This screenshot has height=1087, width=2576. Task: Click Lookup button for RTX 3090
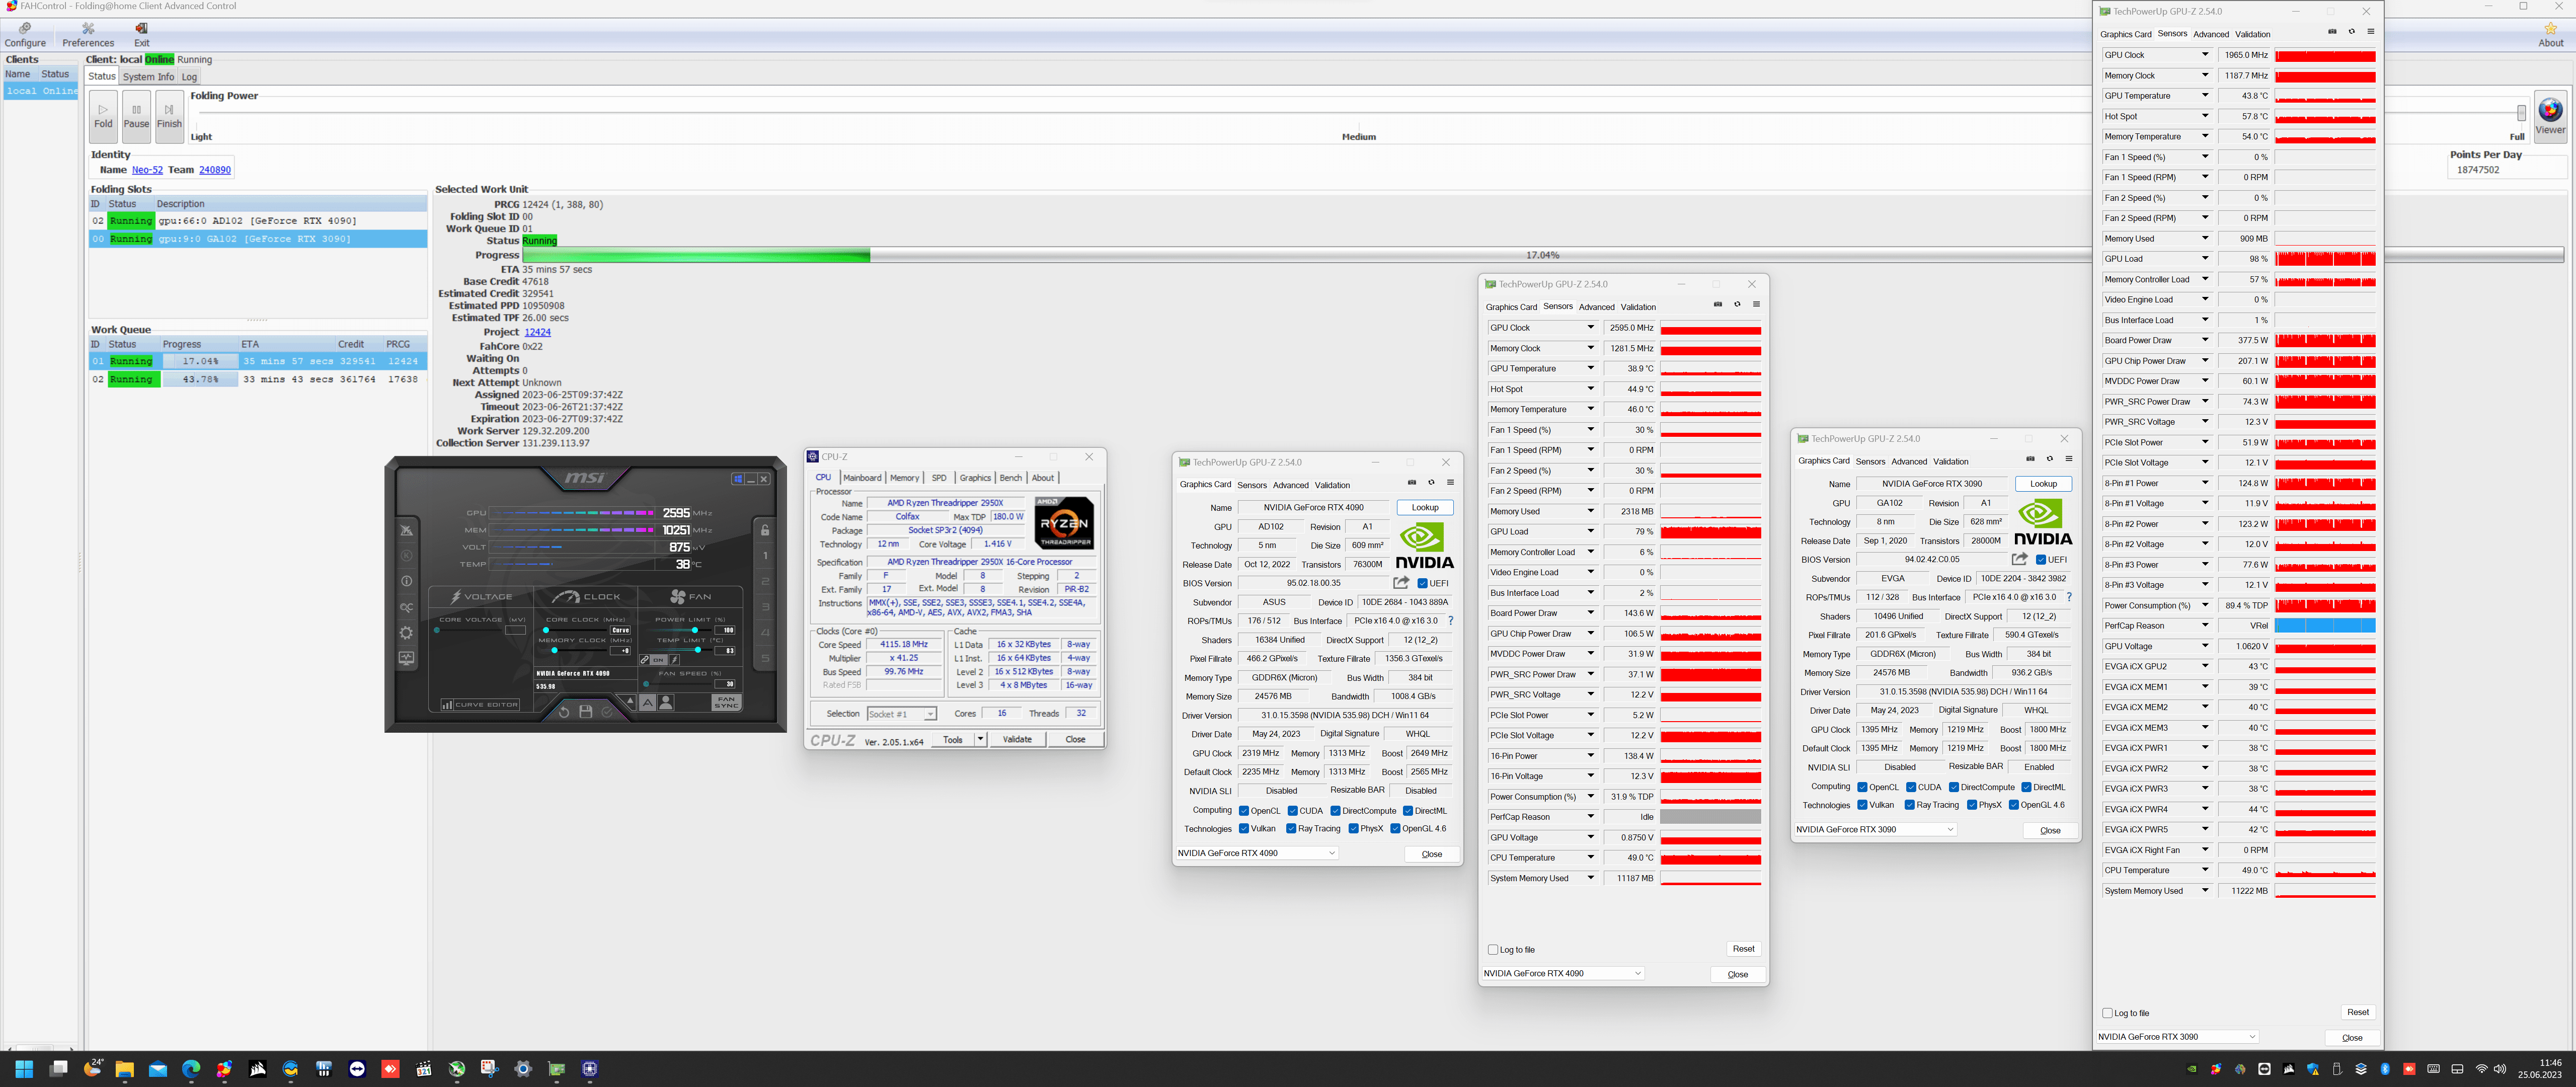click(x=2043, y=484)
